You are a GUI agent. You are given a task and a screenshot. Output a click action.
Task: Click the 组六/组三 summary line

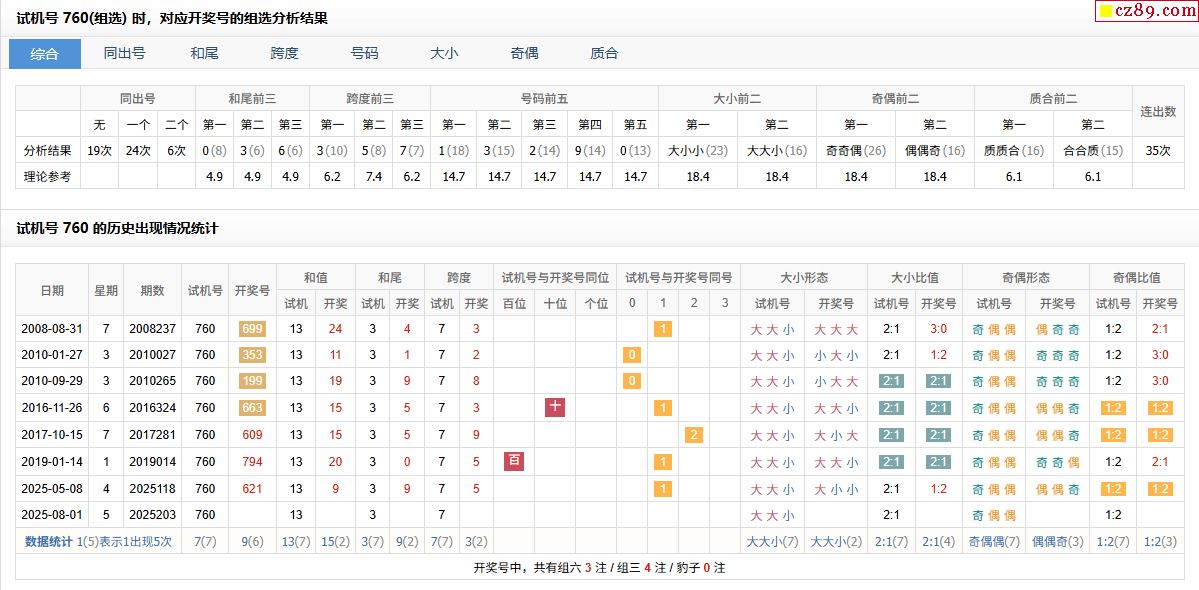coord(599,568)
